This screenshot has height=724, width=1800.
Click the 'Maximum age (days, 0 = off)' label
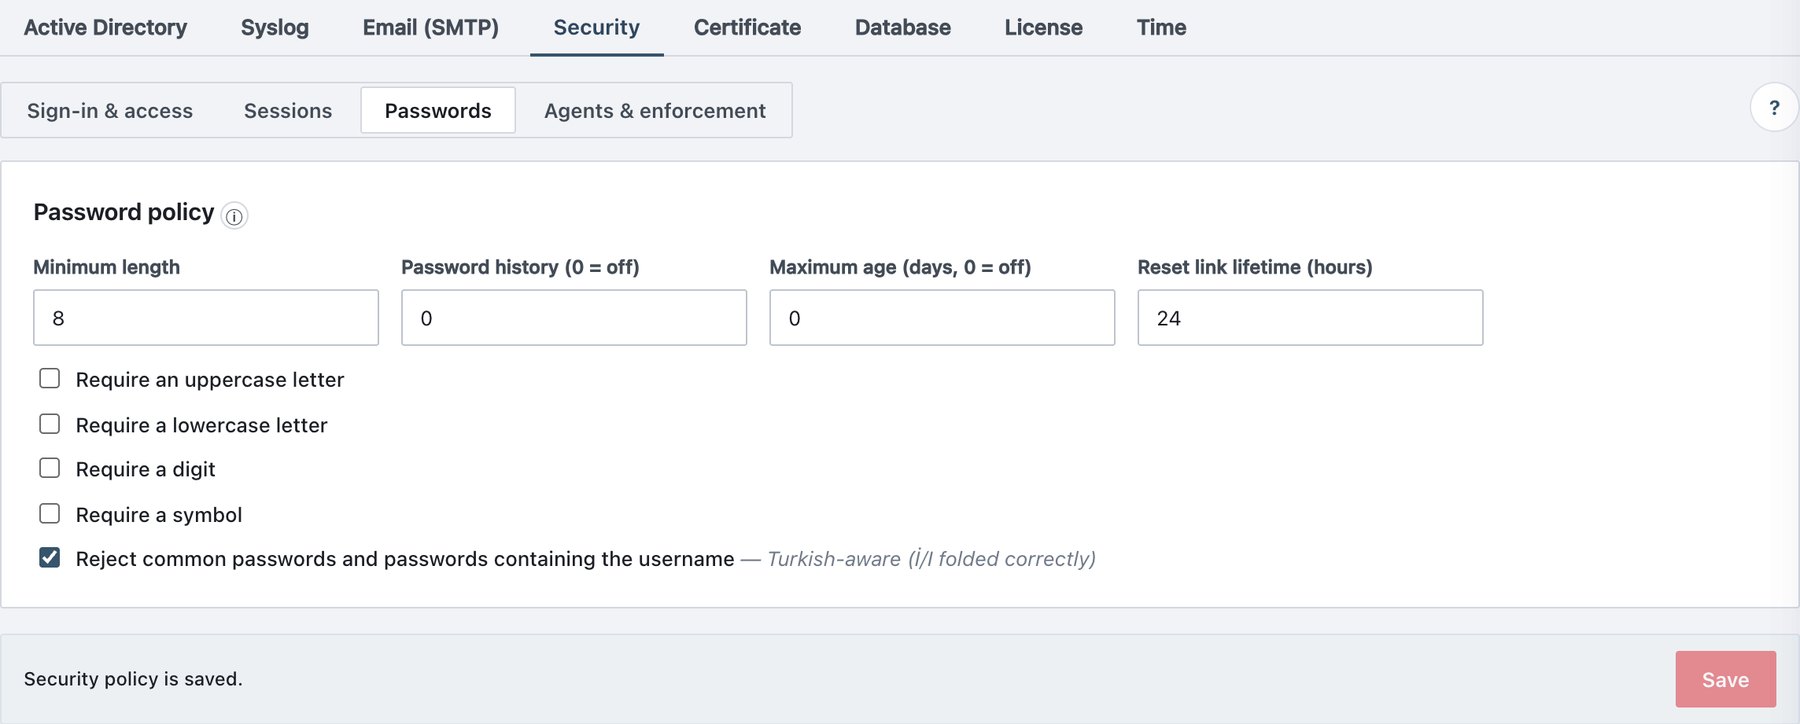click(x=900, y=267)
